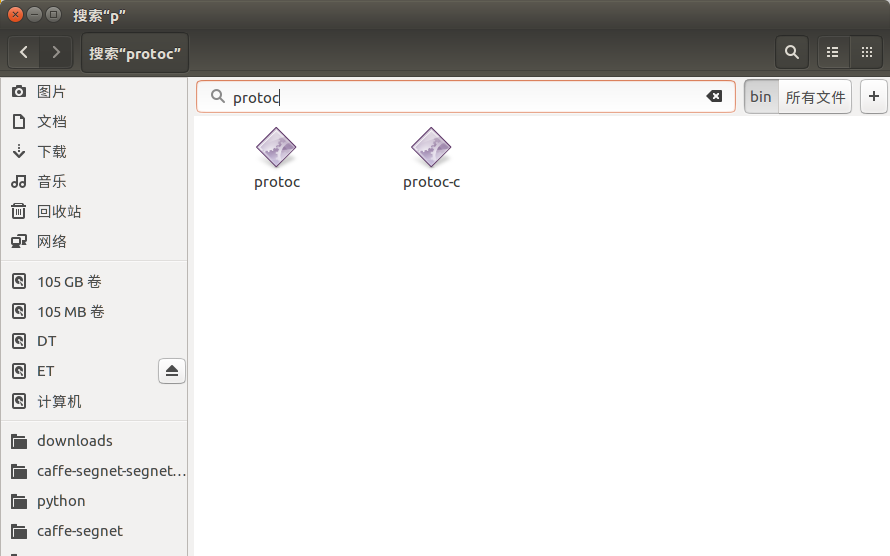The height and width of the screenshot is (556, 890).
Task: Toggle search via the magnifier toolbar button
Action: tap(792, 52)
